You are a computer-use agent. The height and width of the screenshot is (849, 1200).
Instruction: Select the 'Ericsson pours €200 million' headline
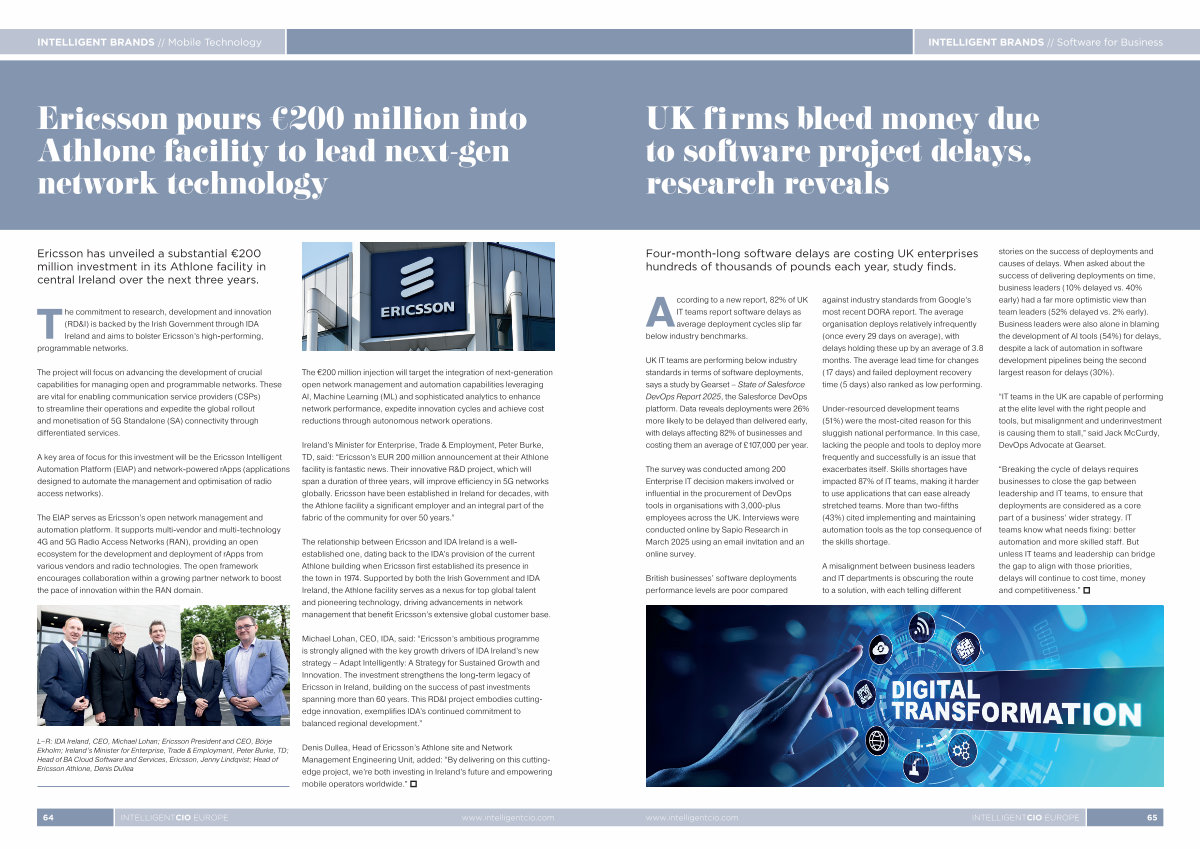tap(282, 151)
